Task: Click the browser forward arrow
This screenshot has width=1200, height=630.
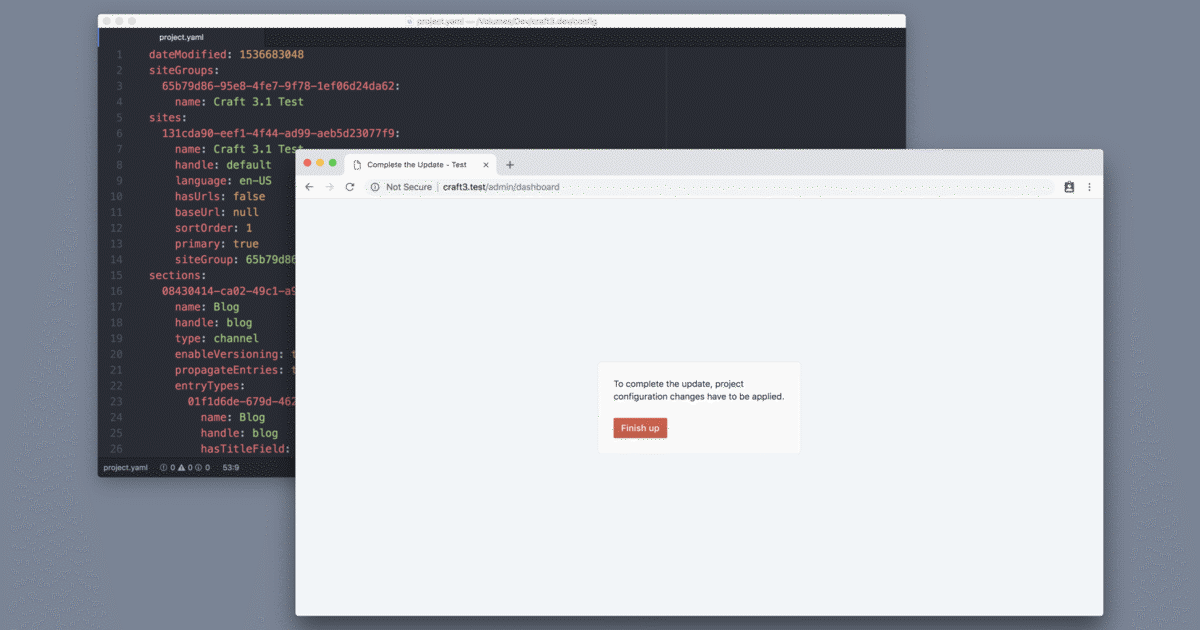Action: click(x=329, y=187)
